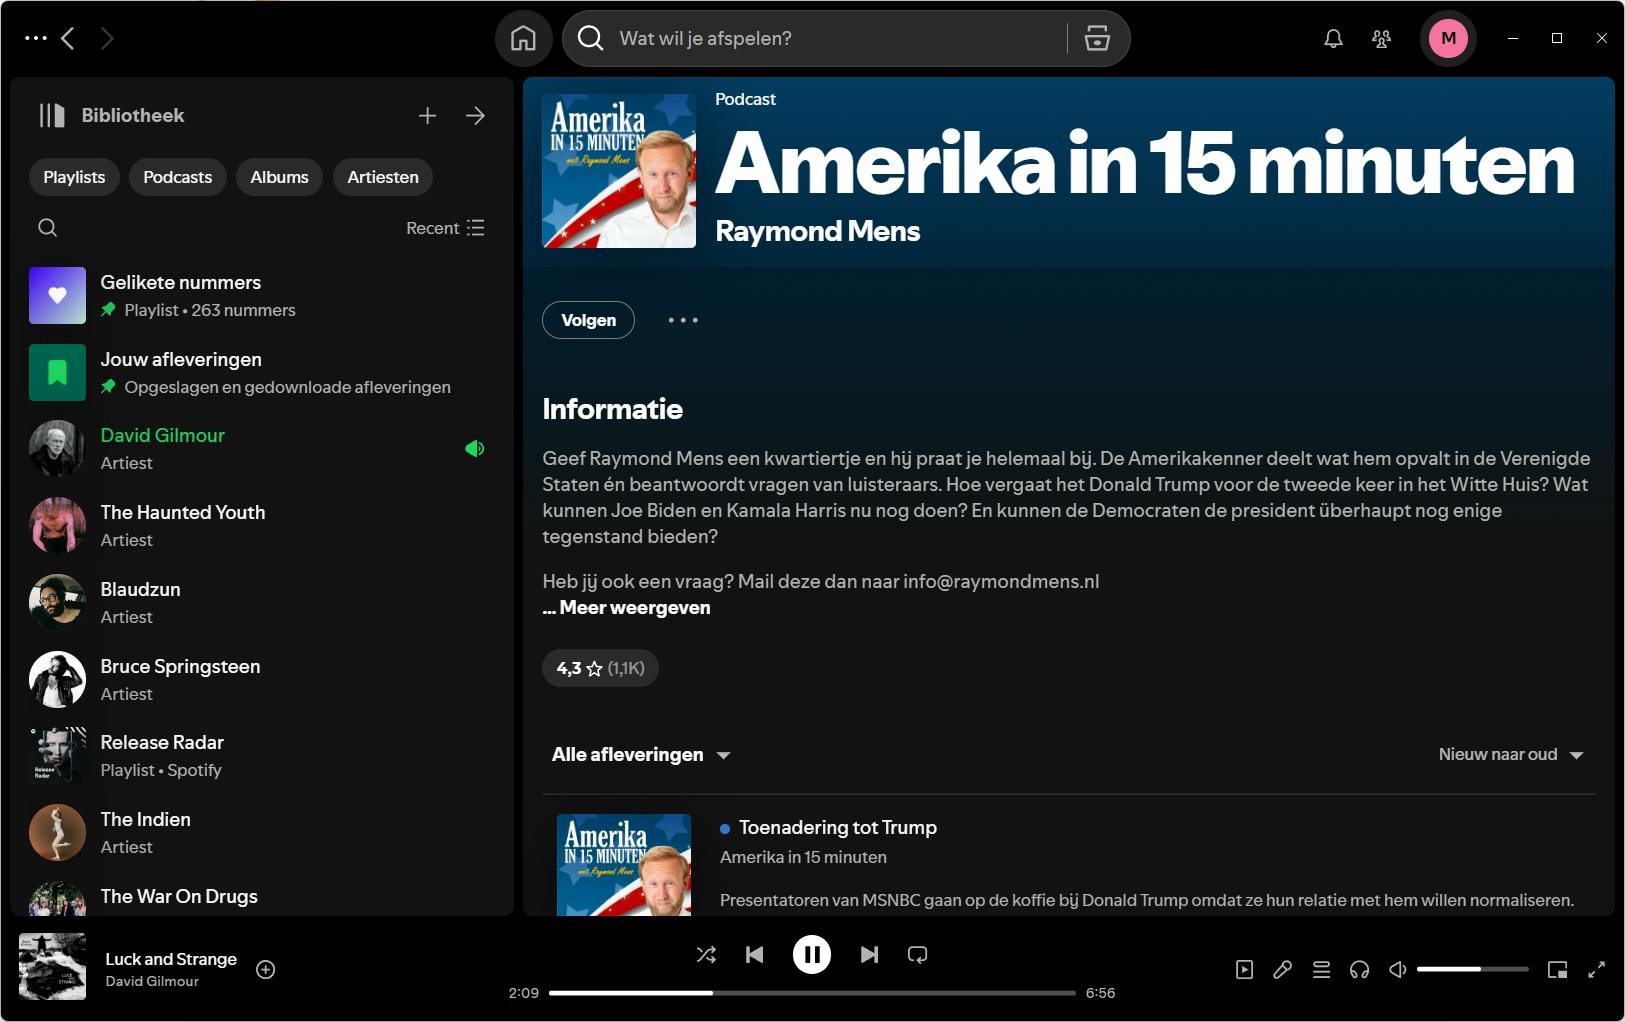The height and width of the screenshot is (1022, 1625).
Task: Create a new playlist with plus icon
Action: click(x=427, y=115)
